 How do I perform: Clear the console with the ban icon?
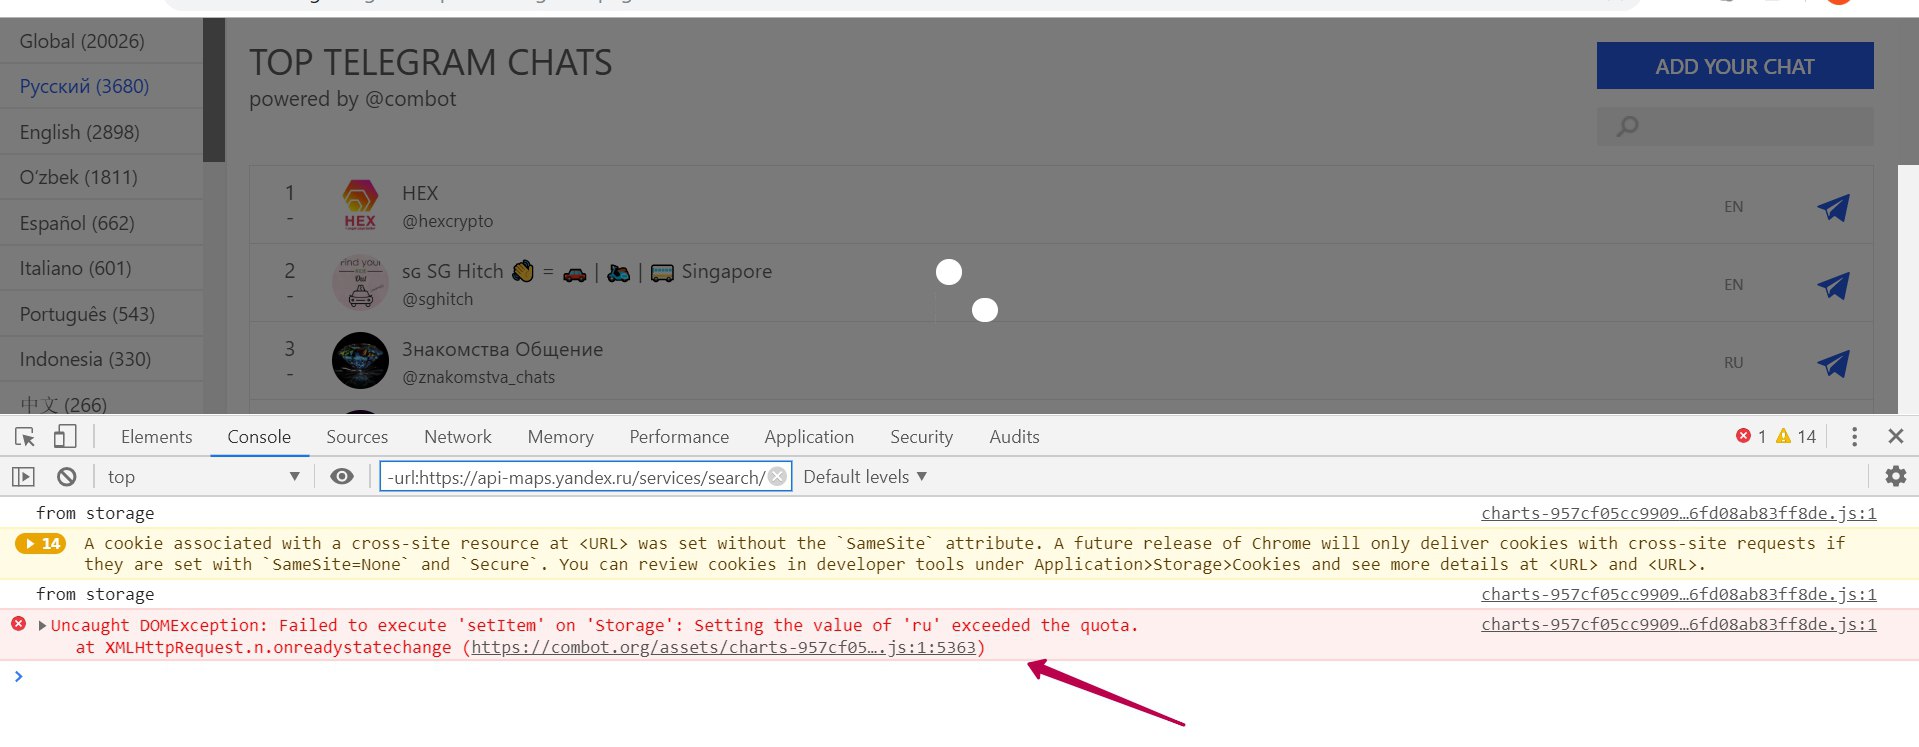[x=66, y=477]
